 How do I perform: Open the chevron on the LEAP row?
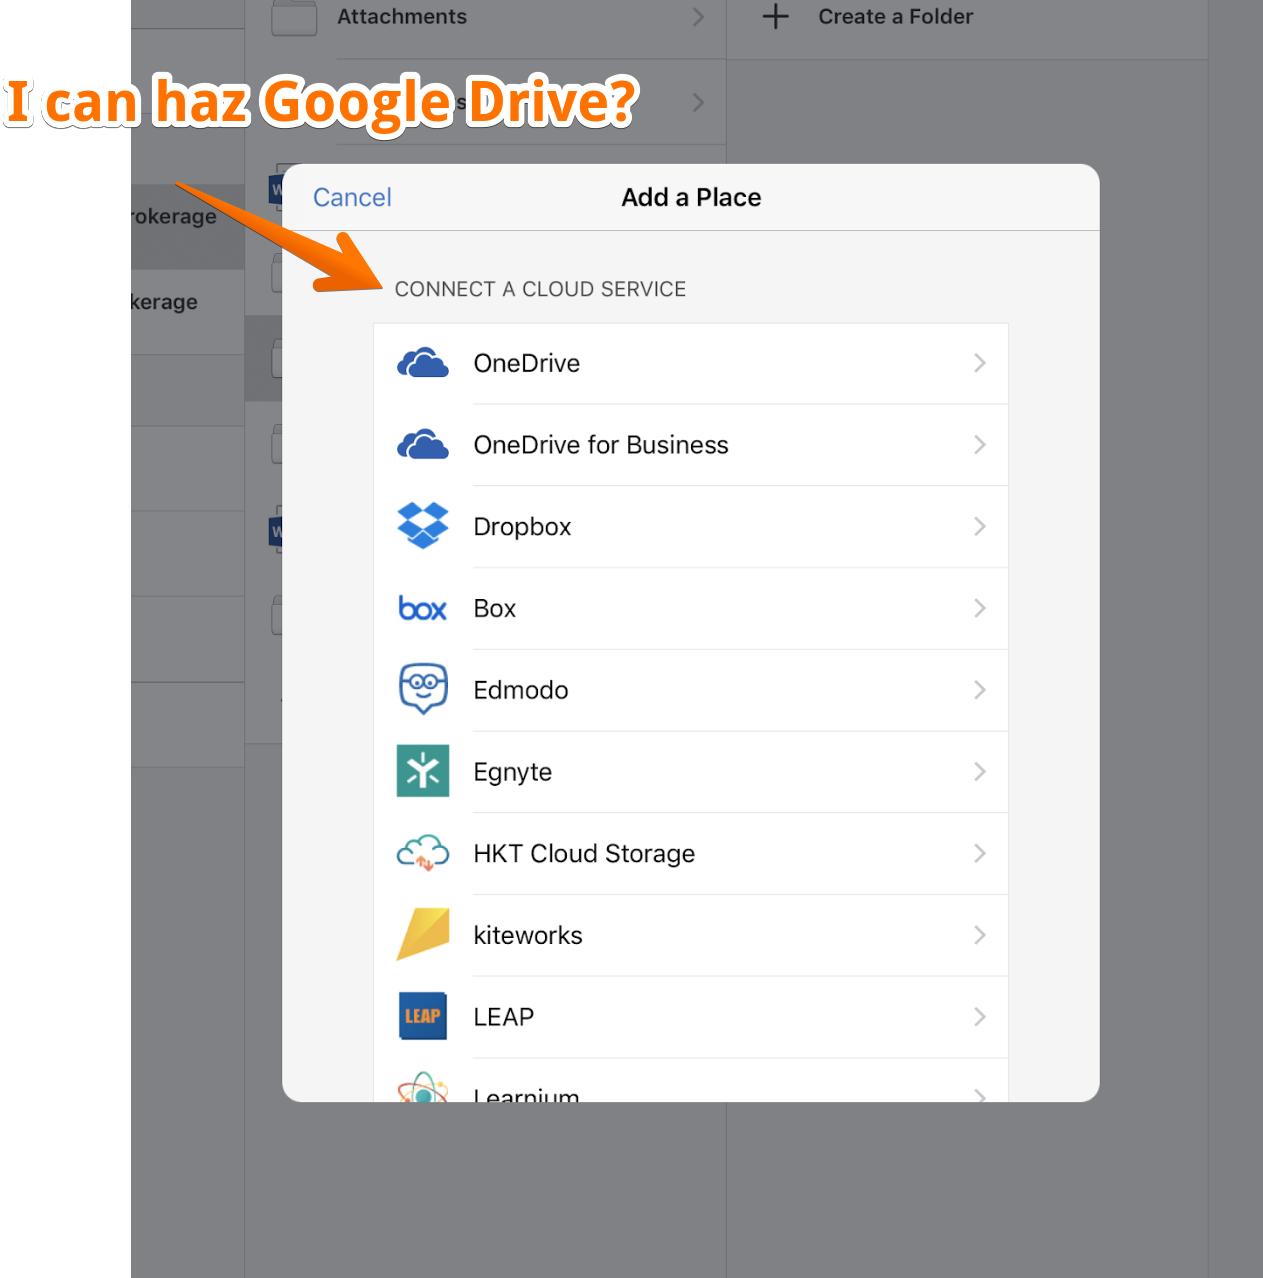click(980, 1017)
